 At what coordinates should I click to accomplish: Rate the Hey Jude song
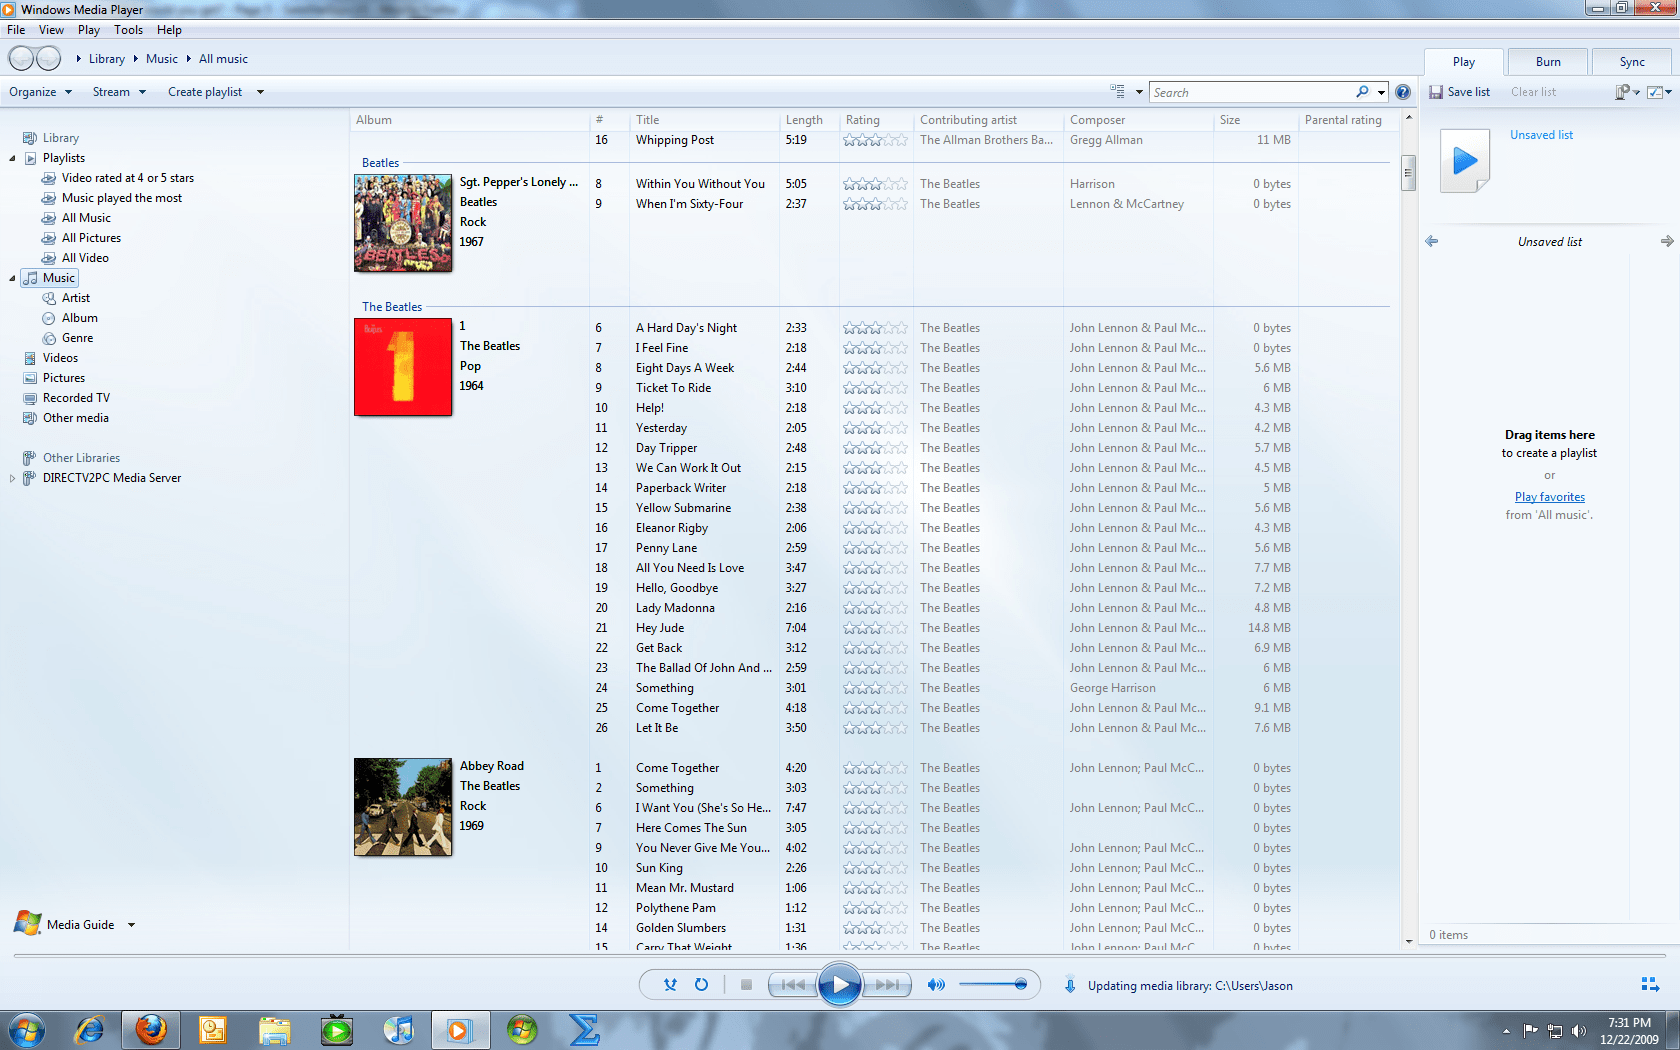pos(875,628)
